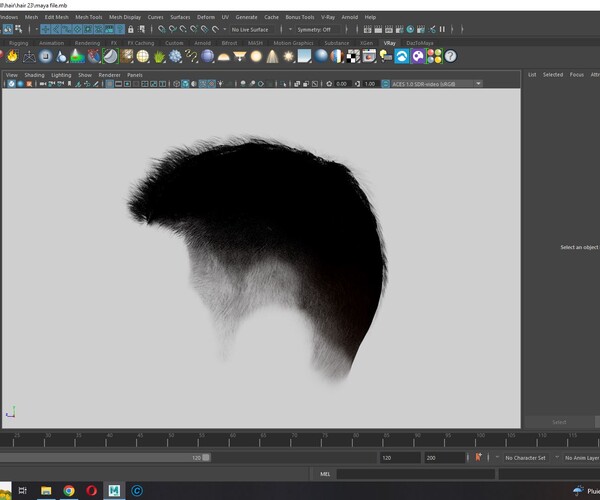Image resolution: width=600 pixels, height=500 pixels.
Task: Create a V-Ray dome light from shelf
Action: pyautogui.click(x=223, y=57)
